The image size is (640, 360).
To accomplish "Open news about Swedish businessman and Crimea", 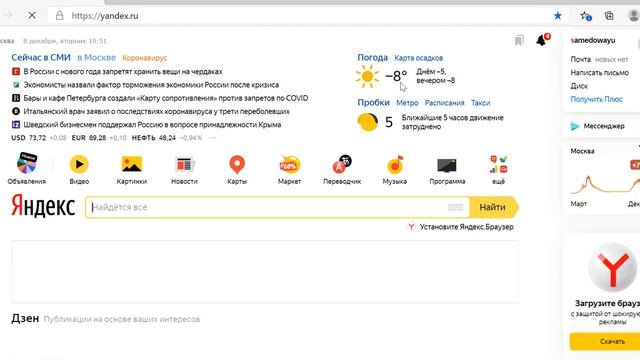I will tap(152, 124).
